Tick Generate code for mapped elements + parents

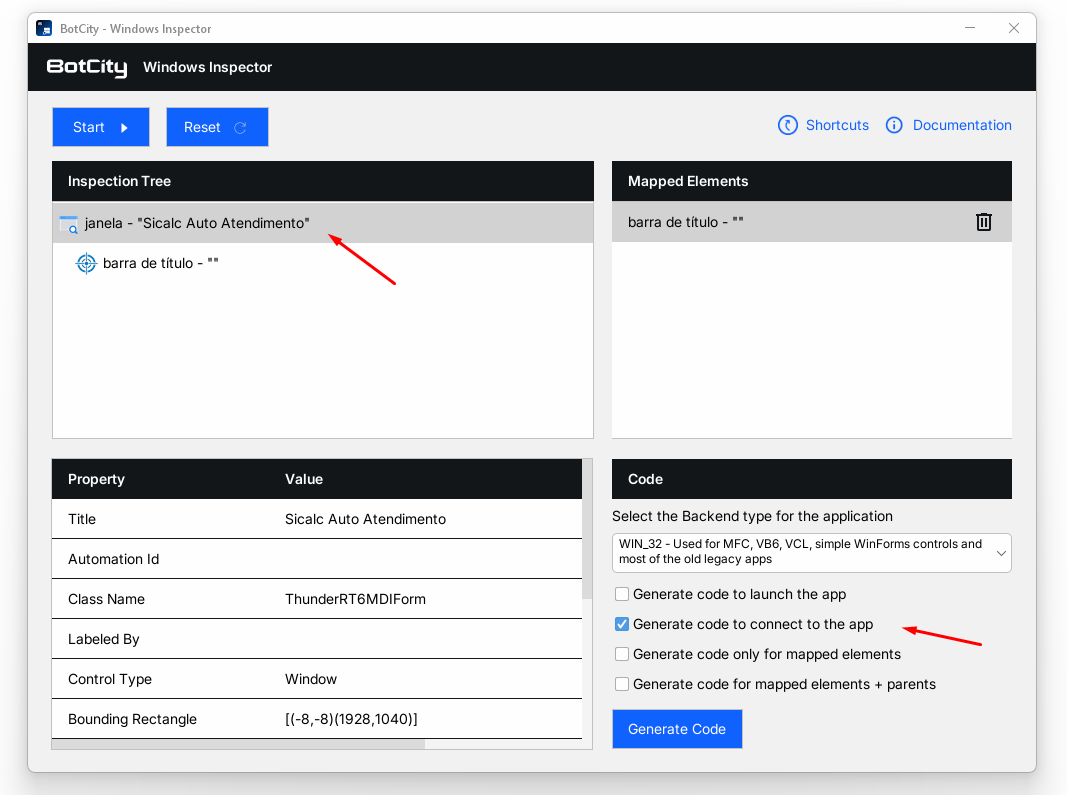tap(622, 685)
